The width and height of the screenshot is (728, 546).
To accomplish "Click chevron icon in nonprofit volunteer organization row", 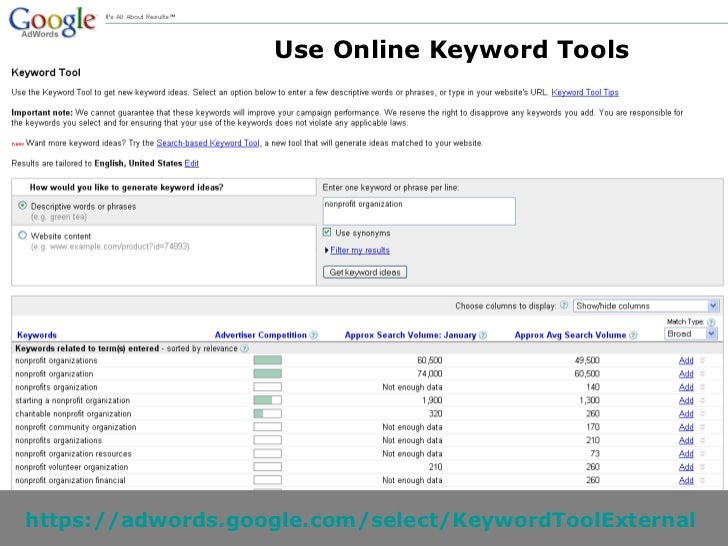I will pyautogui.click(x=702, y=467).
